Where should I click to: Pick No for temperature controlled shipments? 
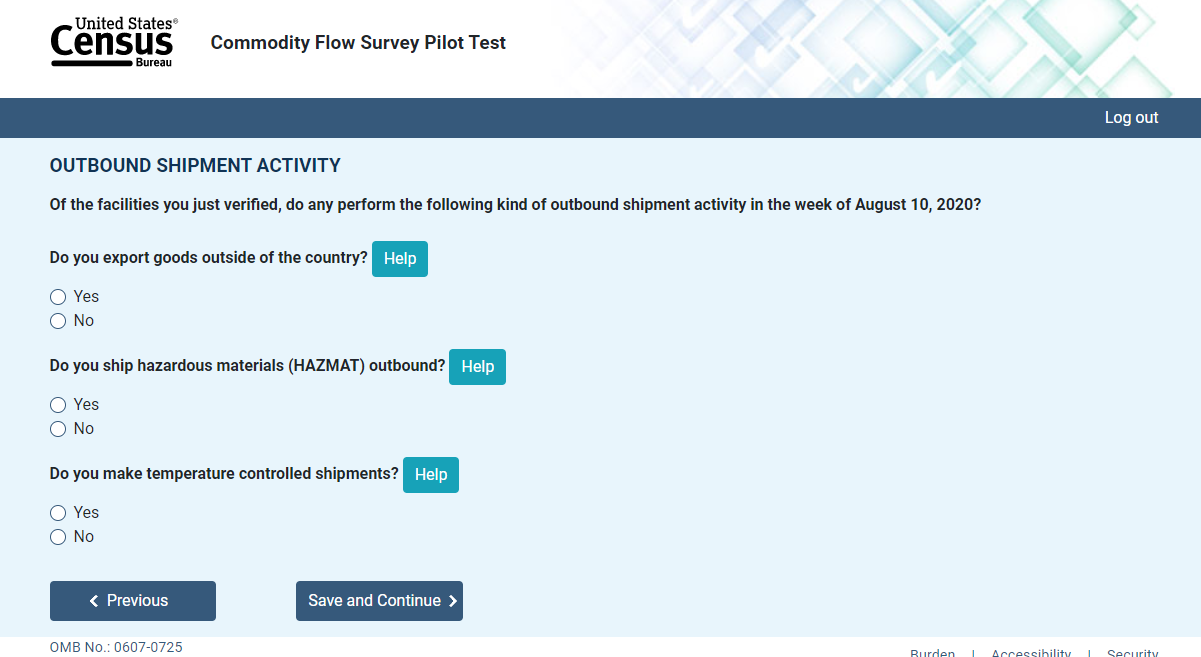(58, 537)
